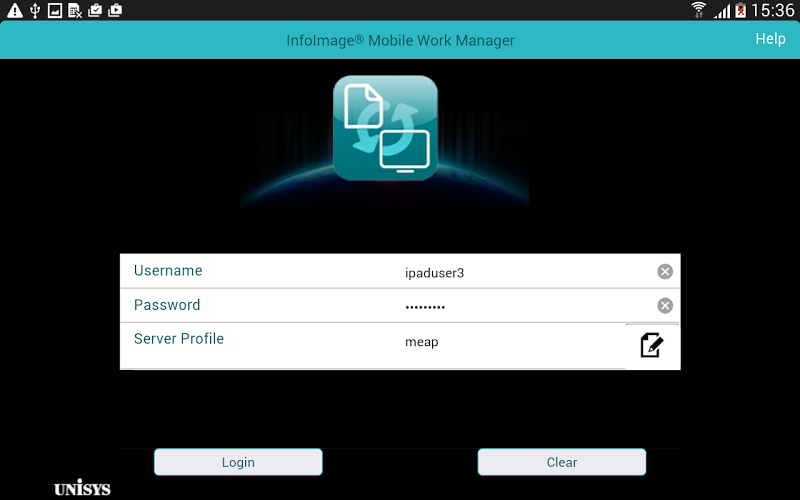Click the Login button

pos(238,462)
